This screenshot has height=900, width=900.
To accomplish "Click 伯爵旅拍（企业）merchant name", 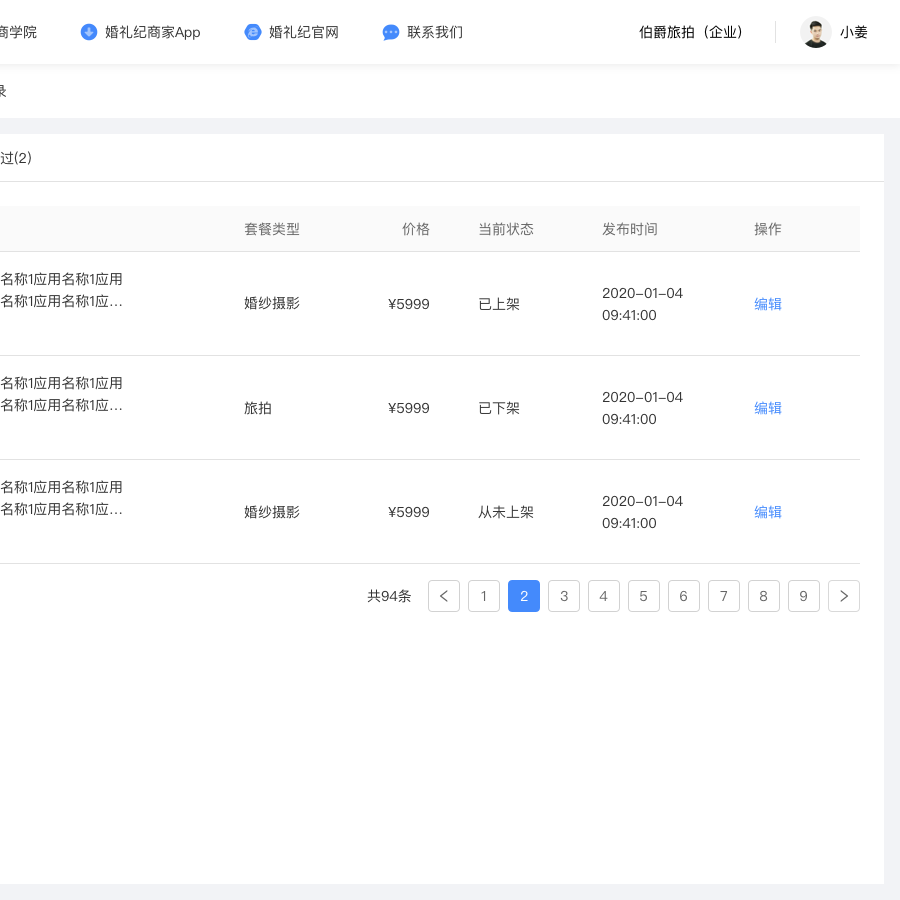I will point(693,32).
